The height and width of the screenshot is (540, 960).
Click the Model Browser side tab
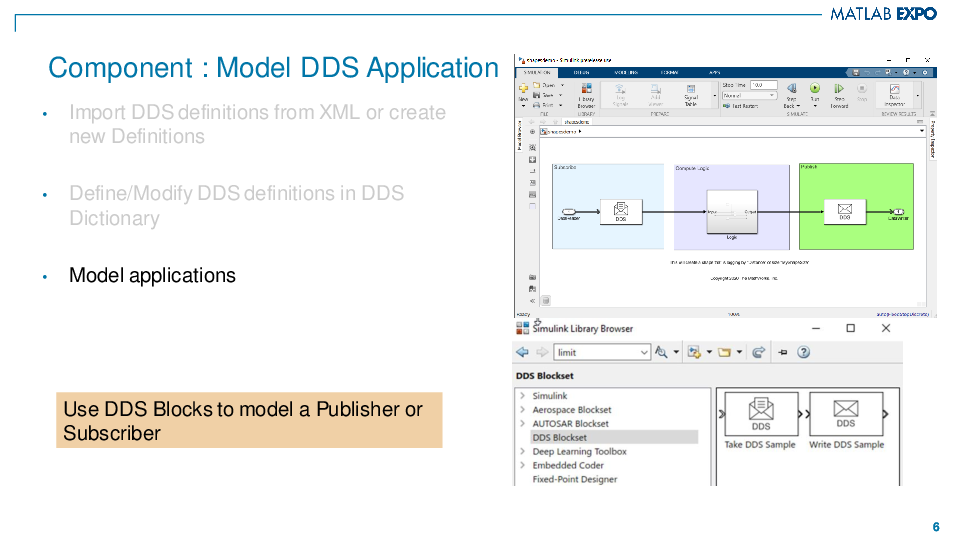[519, 135]
